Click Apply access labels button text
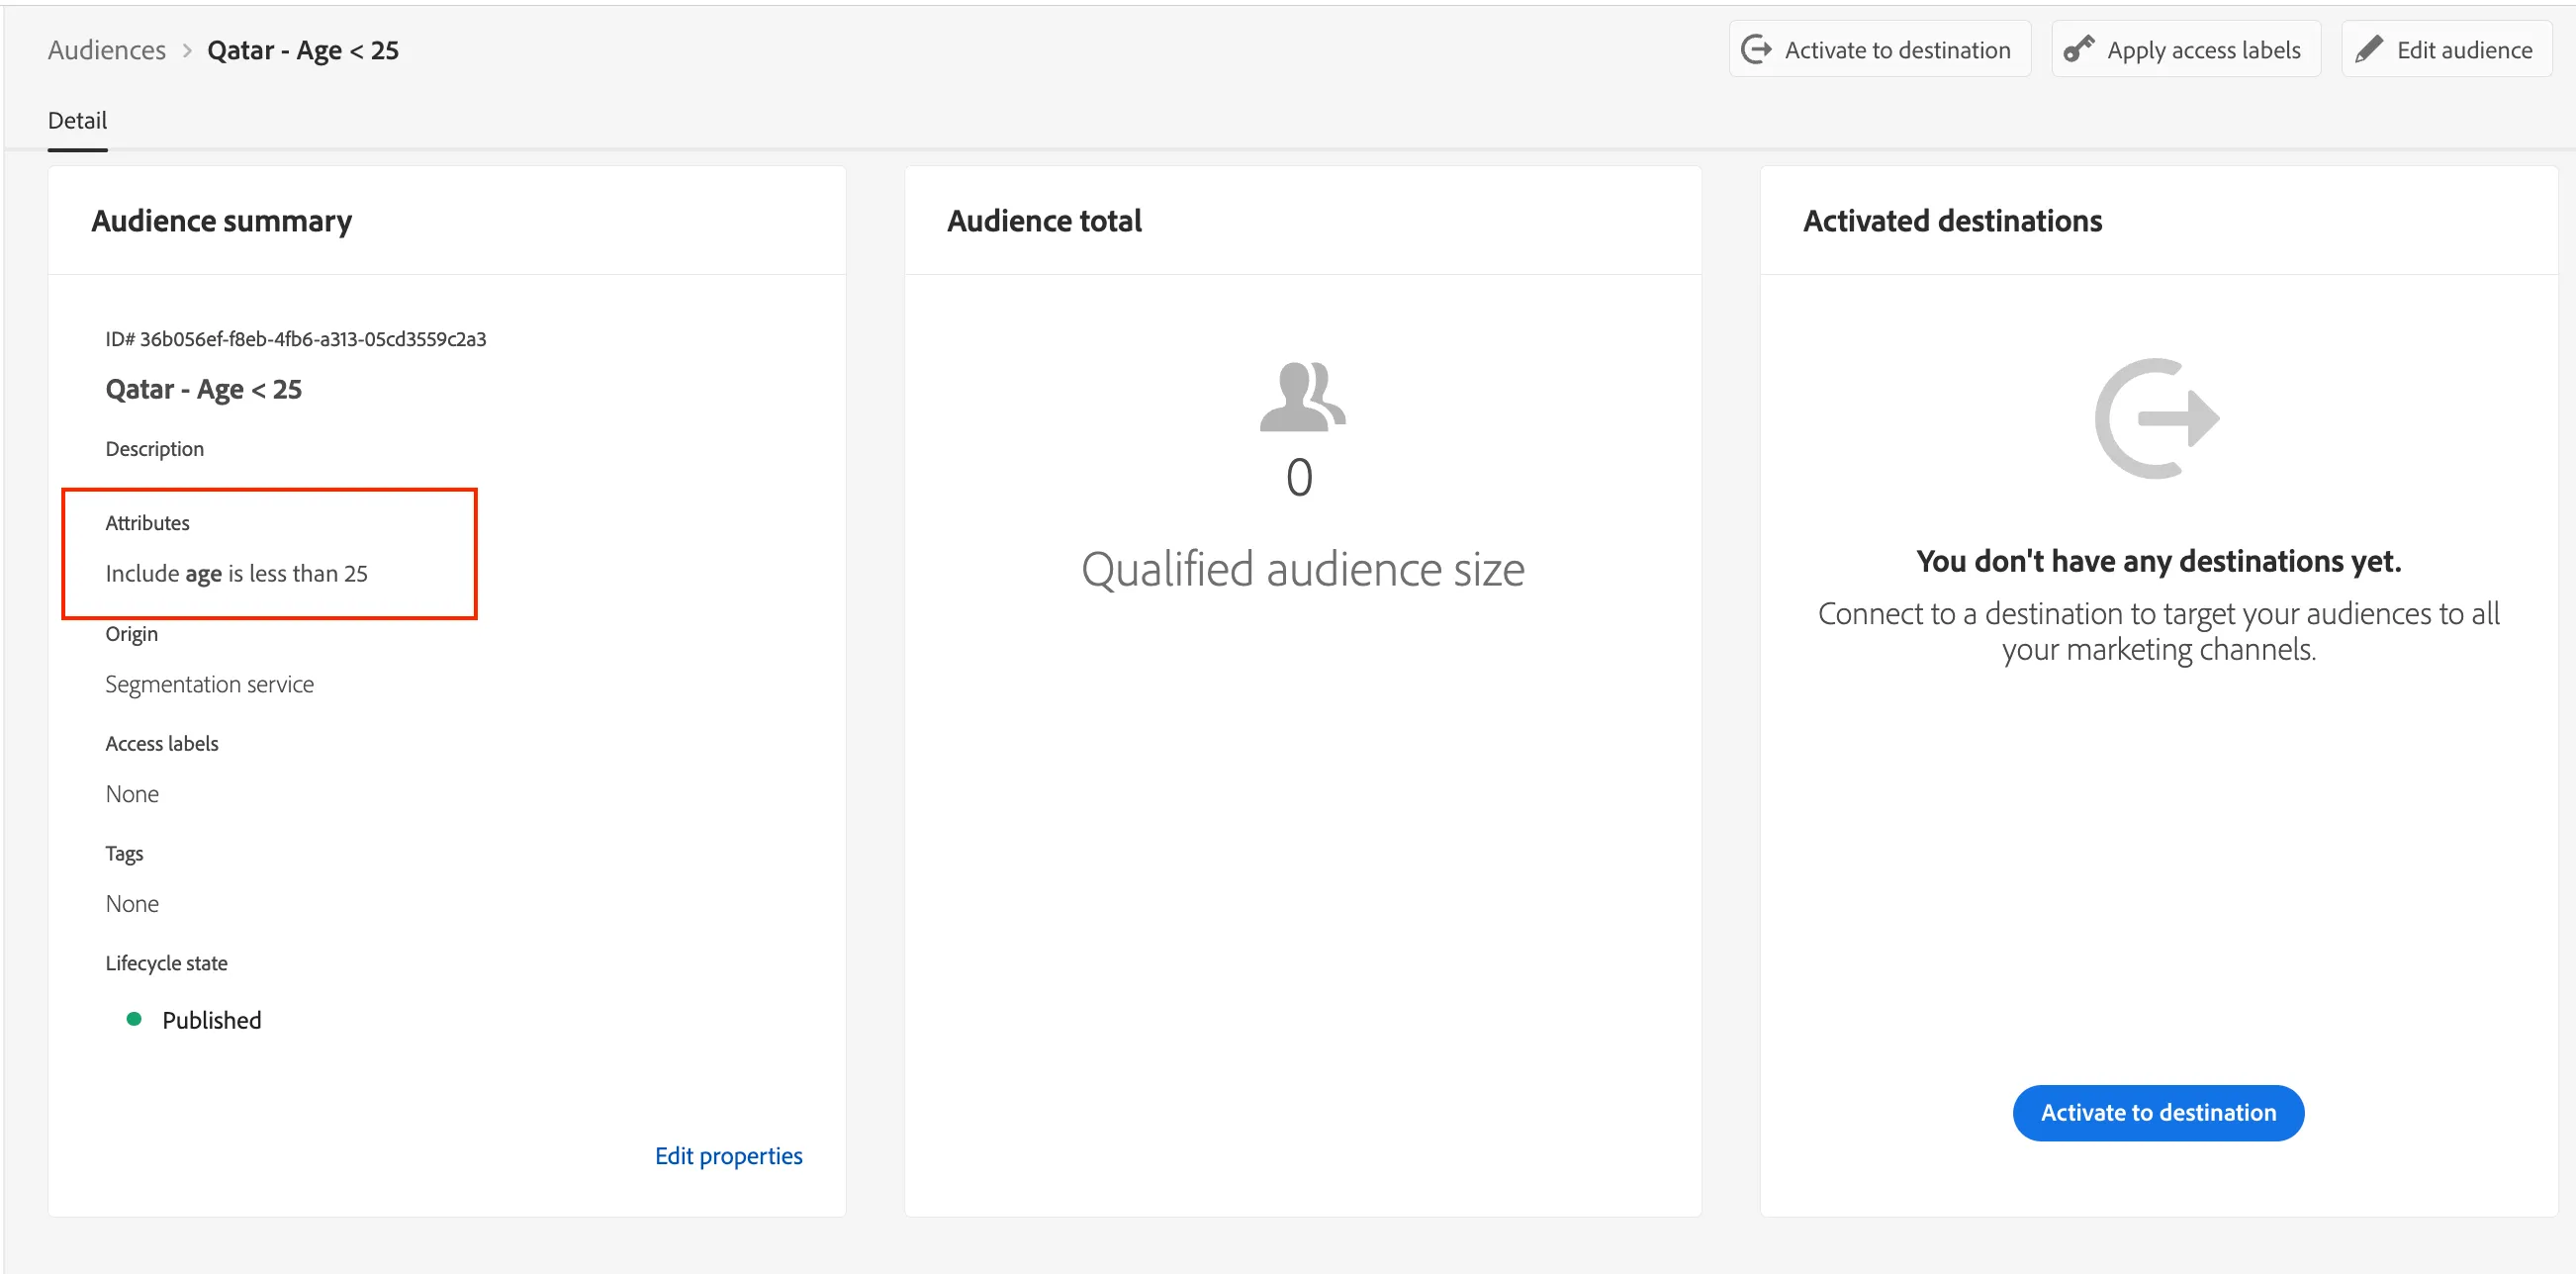This screenshot has height=1274, width=2576. [2203, 50]
